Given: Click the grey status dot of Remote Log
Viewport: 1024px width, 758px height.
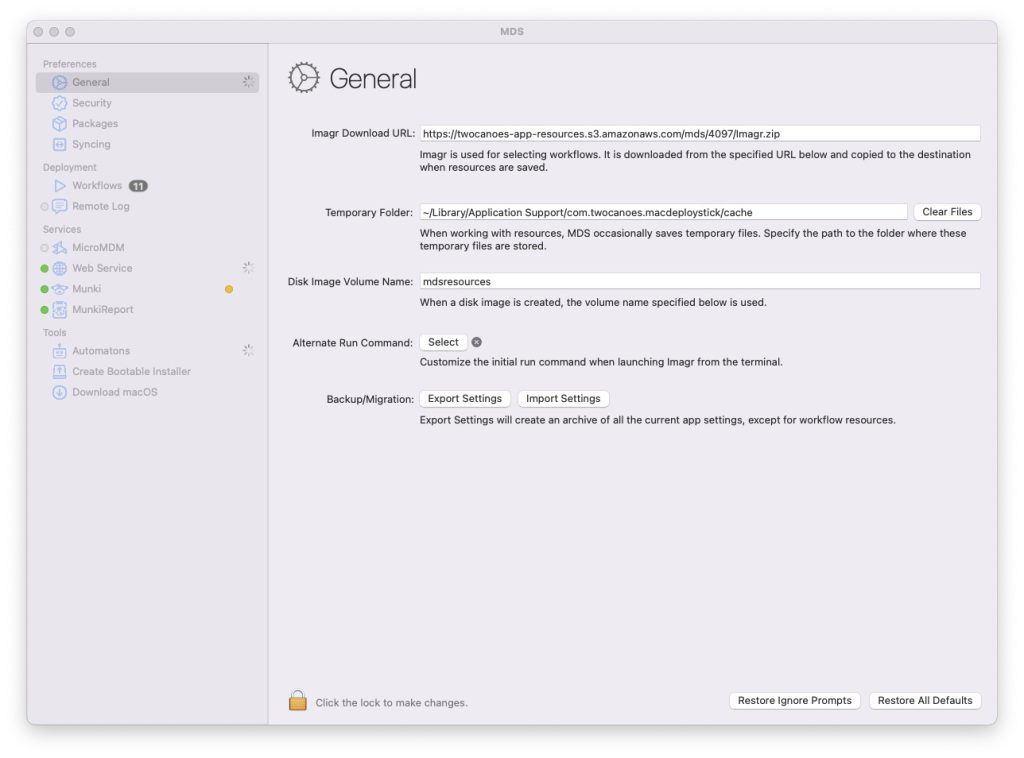Looking at the screenshot, I should (x=44, y=207).
